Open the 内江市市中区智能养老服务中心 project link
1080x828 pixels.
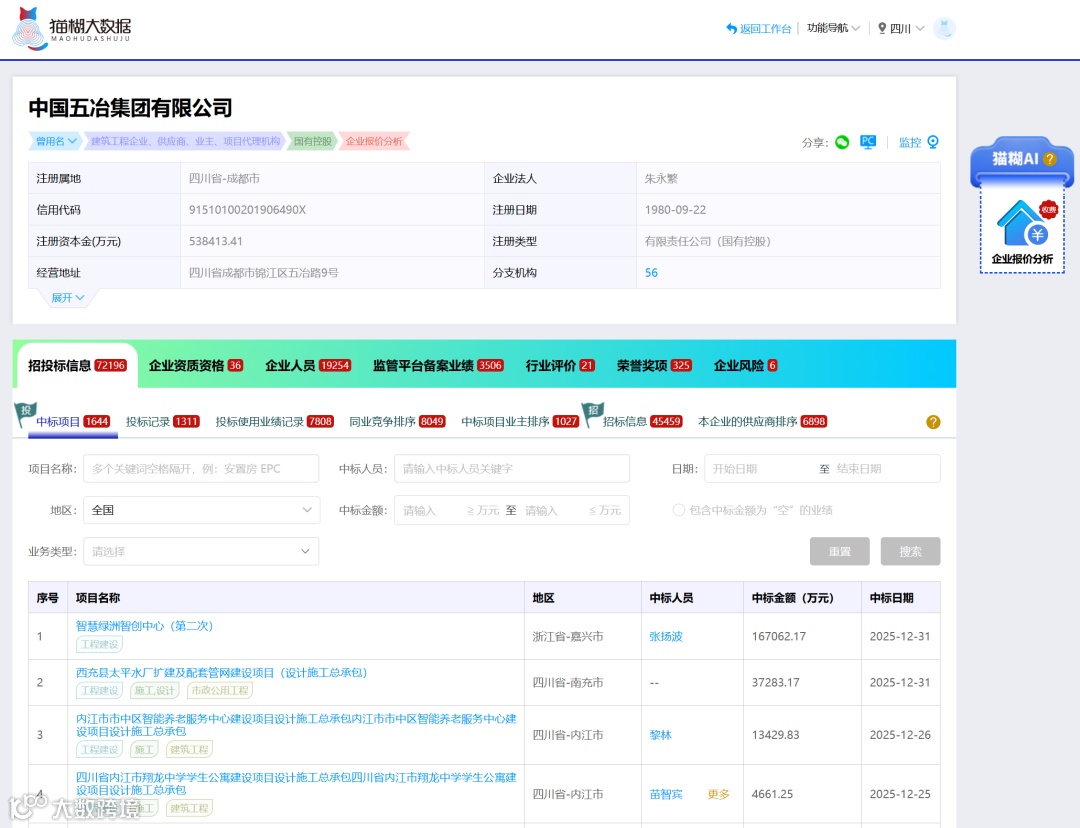[295, 725]
